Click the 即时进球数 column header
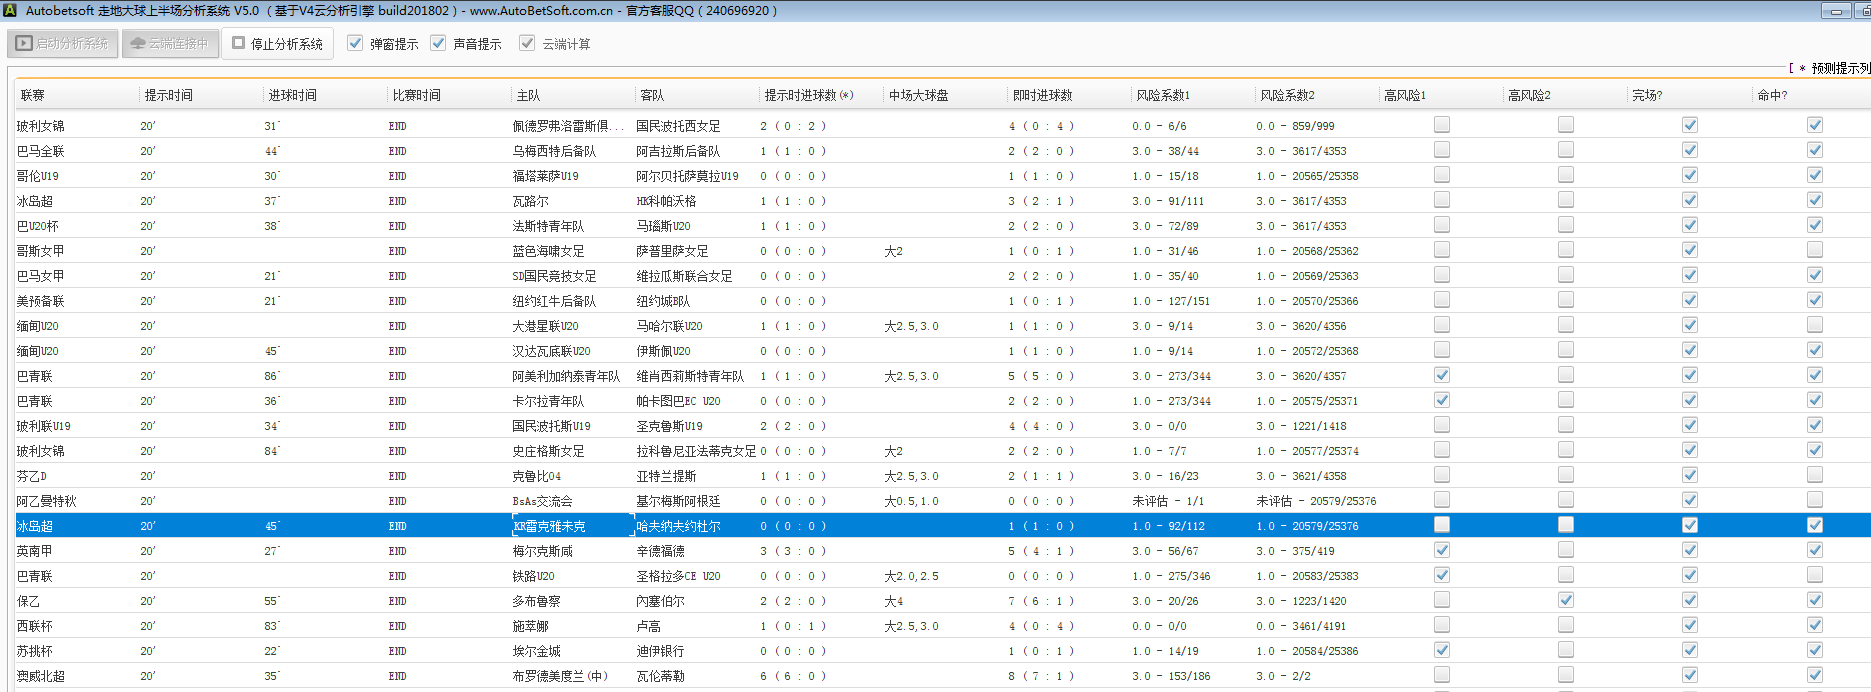Screen dimensions: 1871x692 (x=1042, y=95)
